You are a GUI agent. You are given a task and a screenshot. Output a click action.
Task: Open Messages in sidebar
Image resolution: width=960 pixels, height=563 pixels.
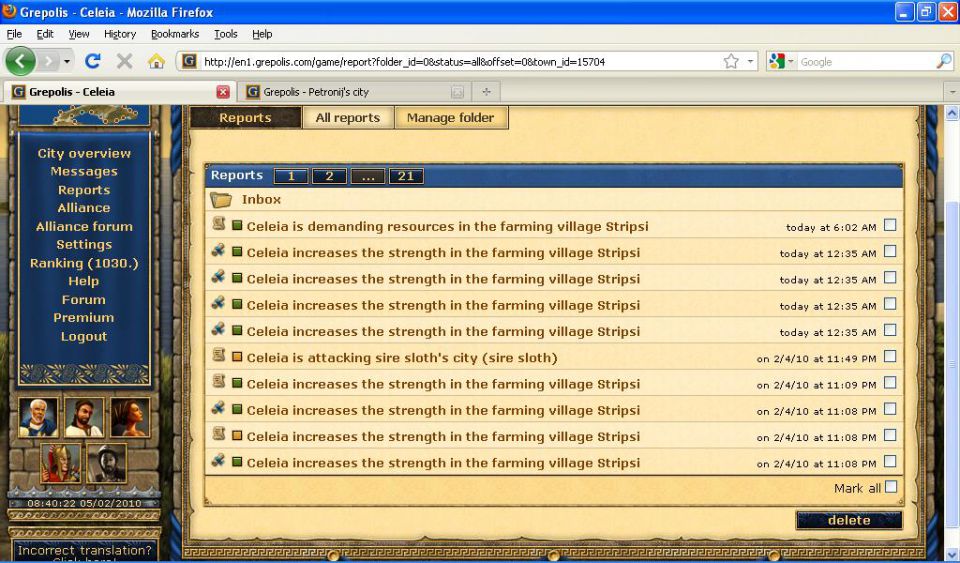point(84,171)
